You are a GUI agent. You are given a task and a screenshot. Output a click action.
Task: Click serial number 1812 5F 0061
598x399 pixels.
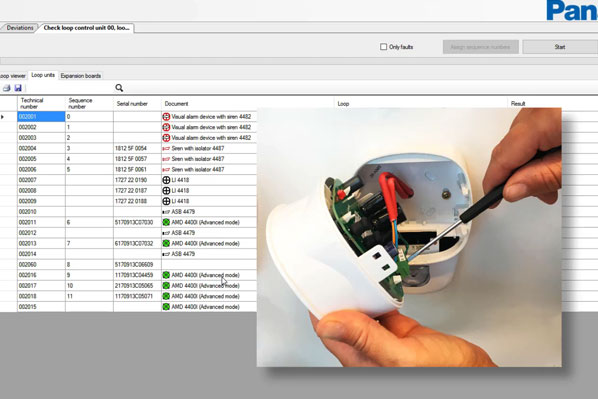click(x=131, y=169)
